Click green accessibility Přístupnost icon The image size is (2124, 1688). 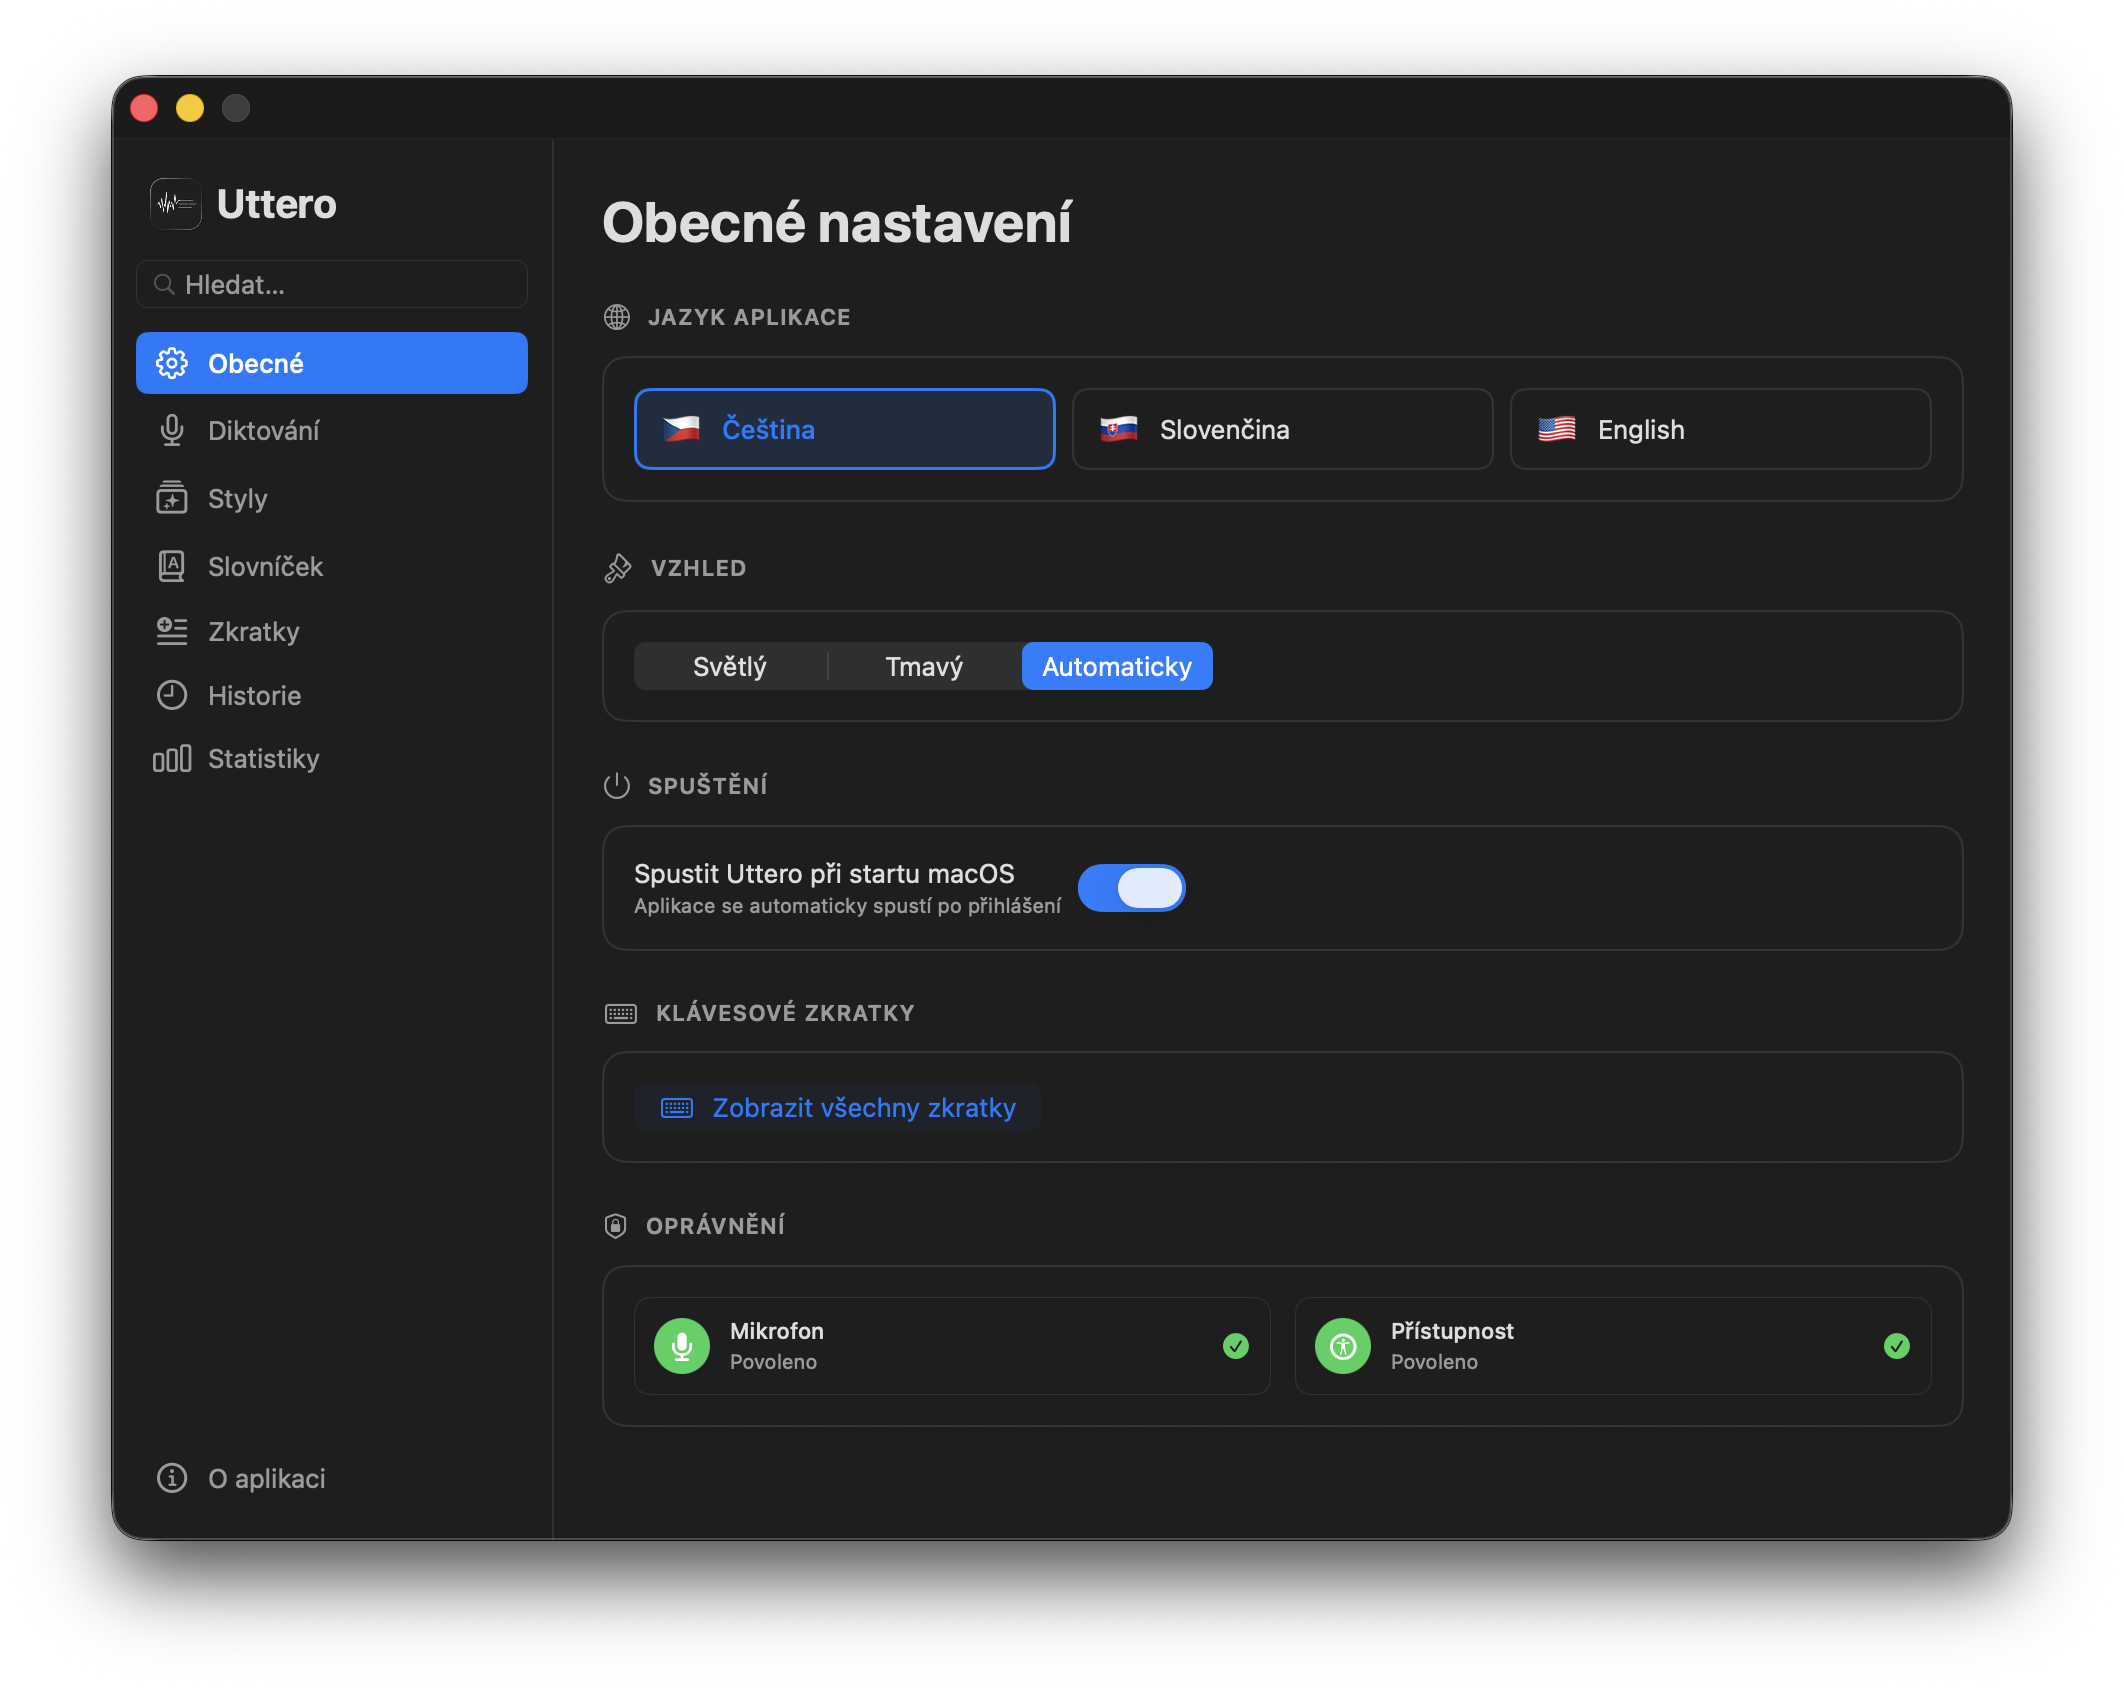pos(1343,1346)
